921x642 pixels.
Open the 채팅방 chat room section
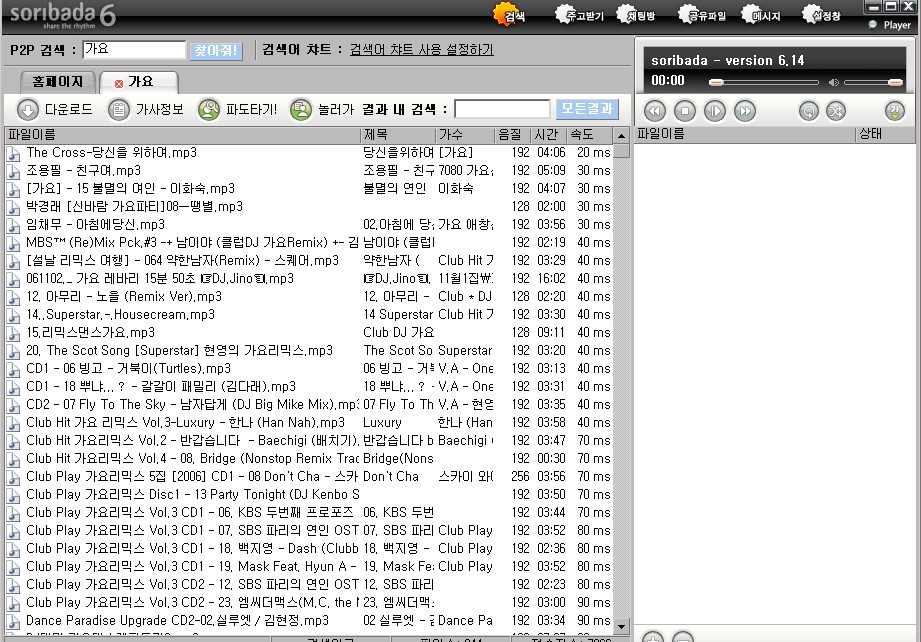point(636,15)
